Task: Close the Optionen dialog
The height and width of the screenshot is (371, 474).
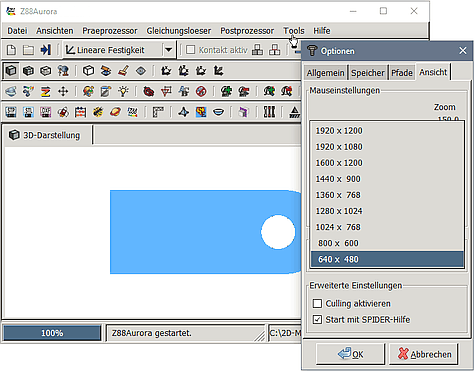Action: coord(463,51)
